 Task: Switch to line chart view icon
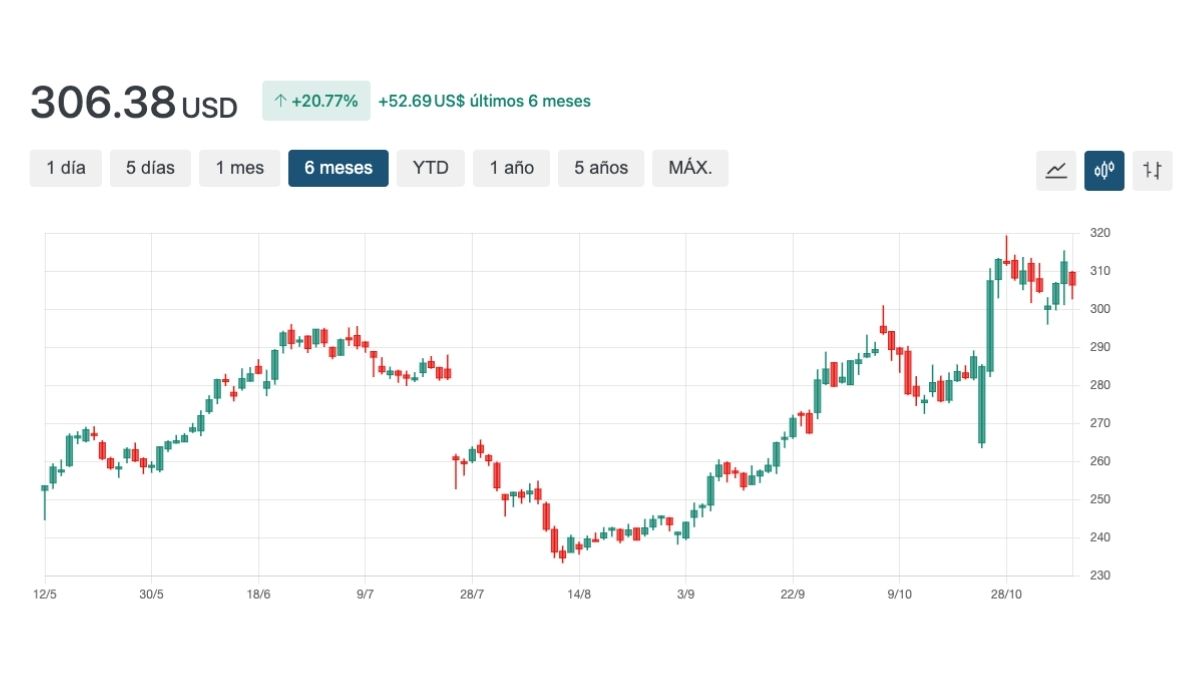click(1056, 170)
